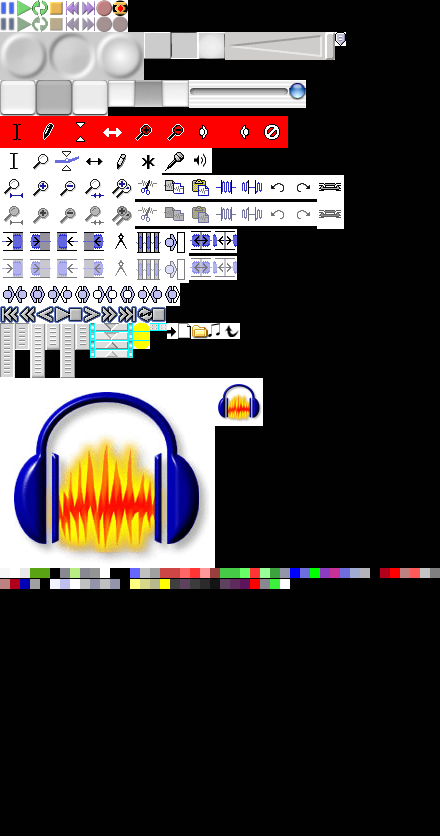Click the dark pressed large rounded square button

[x=54, y=98]
